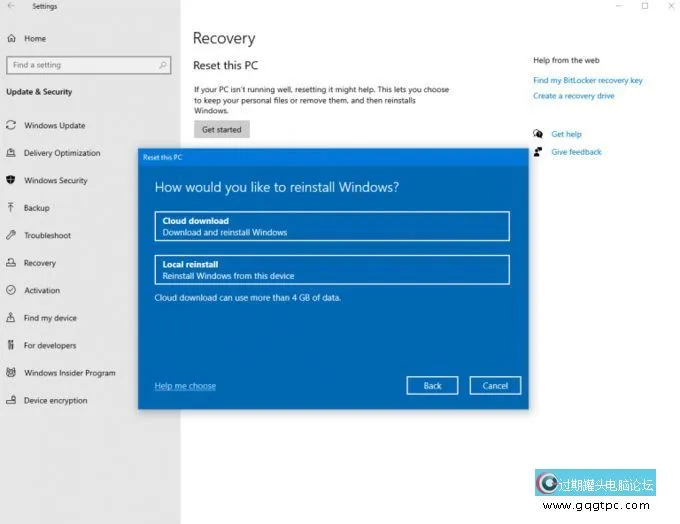Open the Create a recovery drive link
This screenshot has width=680, height=524.
click(573, 97)
